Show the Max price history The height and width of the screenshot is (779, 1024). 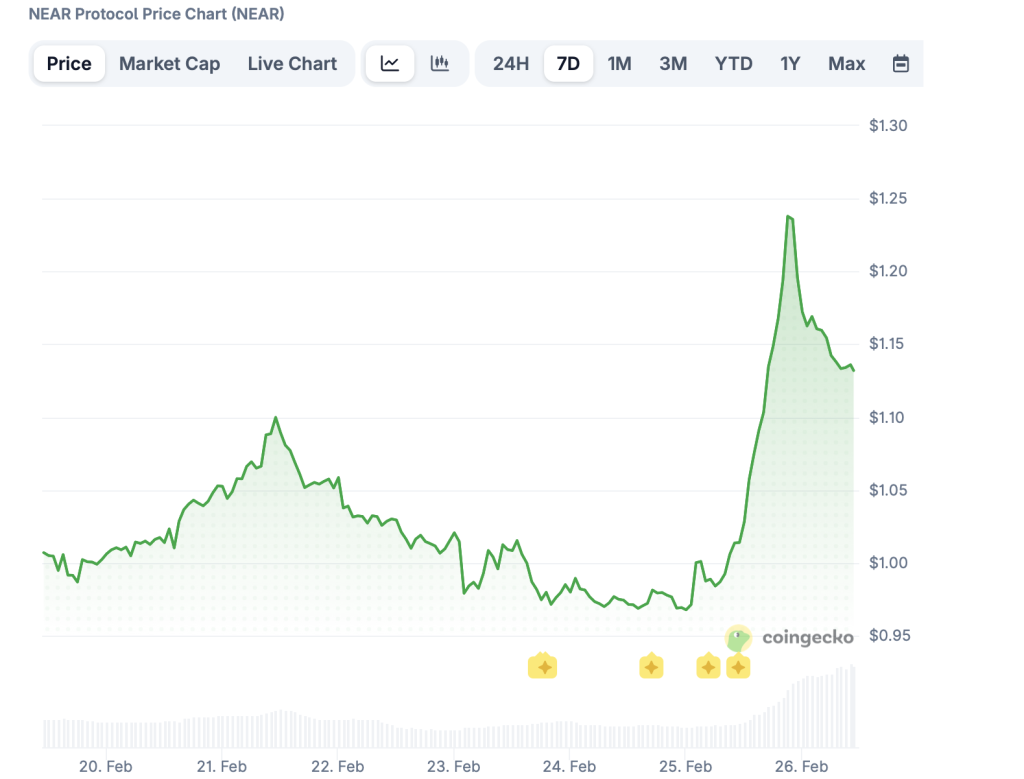click(x=846, y=64)
